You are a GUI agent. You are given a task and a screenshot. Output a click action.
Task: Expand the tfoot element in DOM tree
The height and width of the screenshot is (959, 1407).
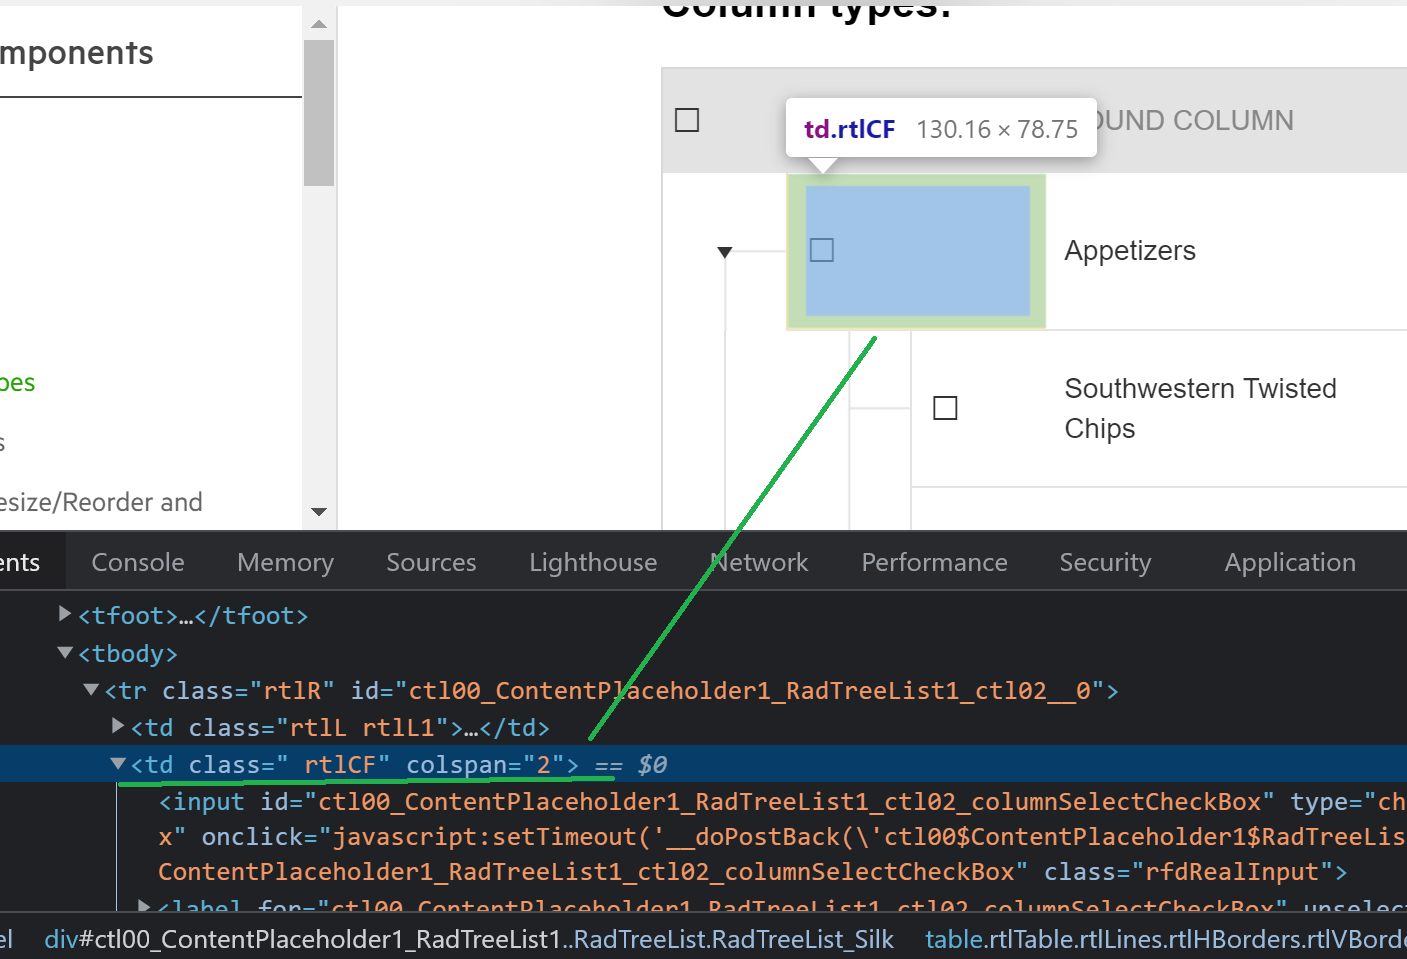pos(66,614)
